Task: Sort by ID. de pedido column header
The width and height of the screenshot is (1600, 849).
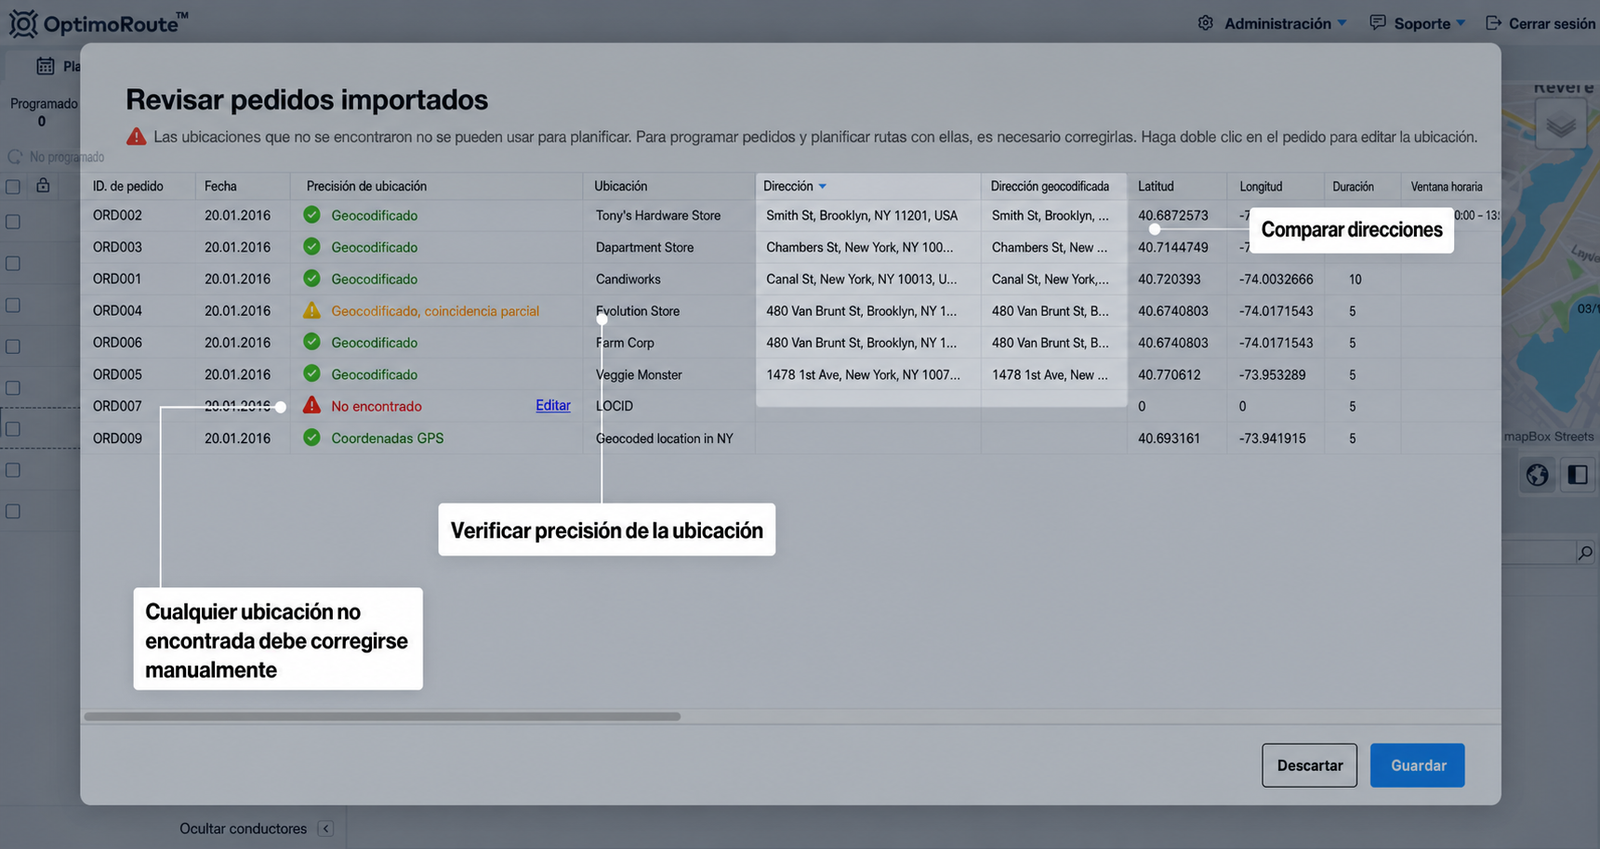Action: pyautogui.click(x=128, y=186)
